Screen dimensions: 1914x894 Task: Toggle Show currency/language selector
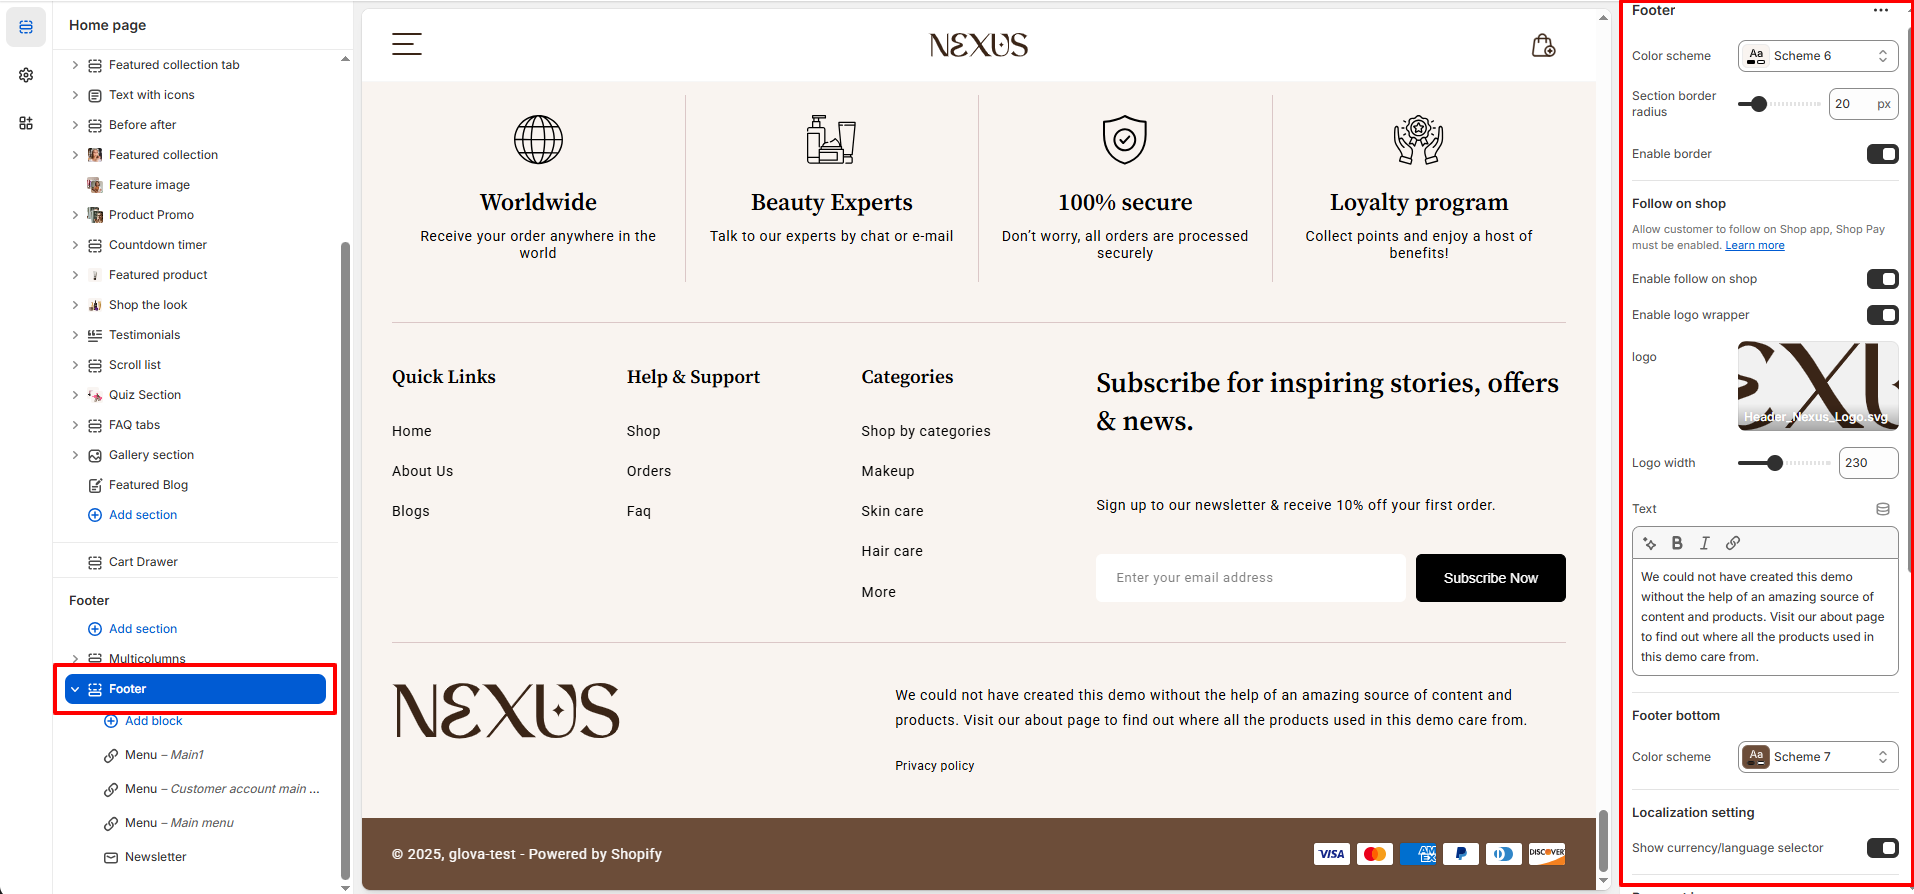tap(1882, 848)
